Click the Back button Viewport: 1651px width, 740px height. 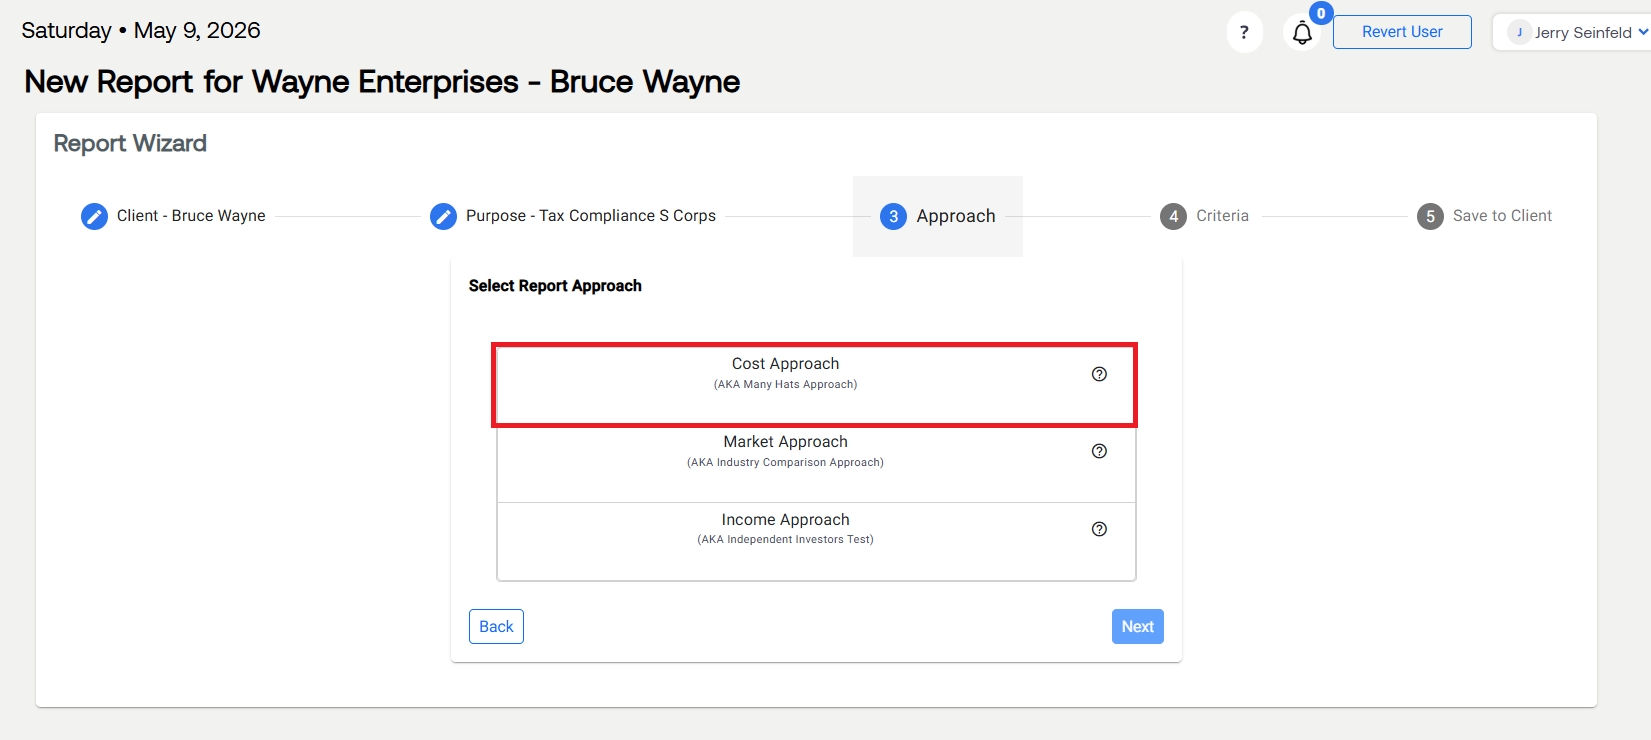496,627
